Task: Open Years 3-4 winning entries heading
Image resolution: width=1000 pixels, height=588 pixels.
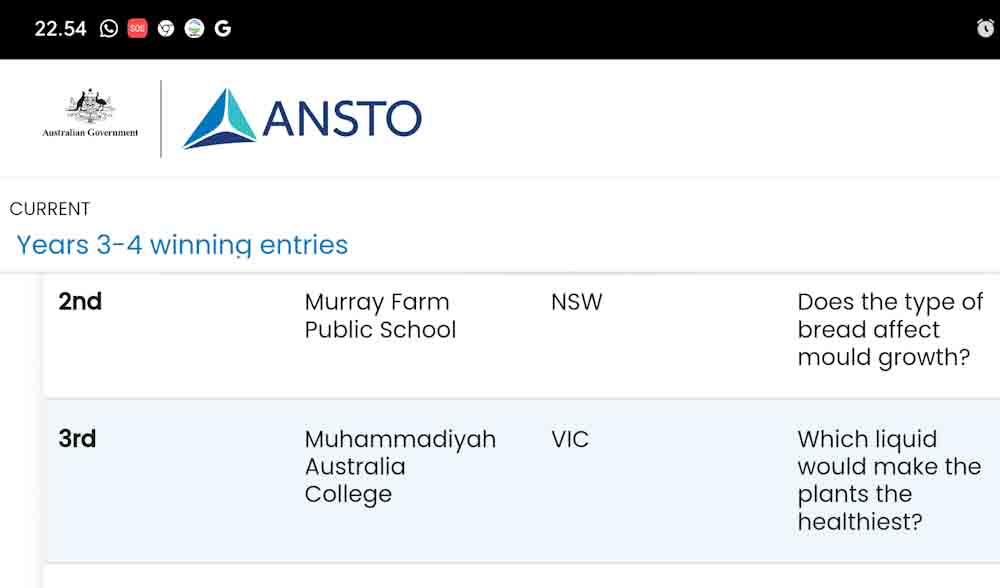Action: coord(182,245)
